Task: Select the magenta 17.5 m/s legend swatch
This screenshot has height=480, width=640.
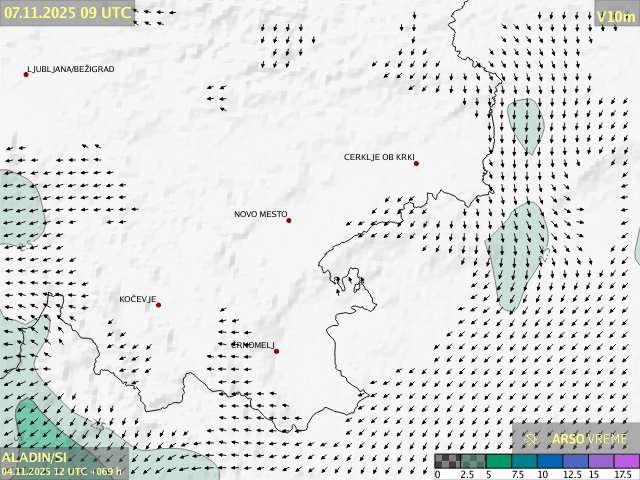Action: (626, 461)
